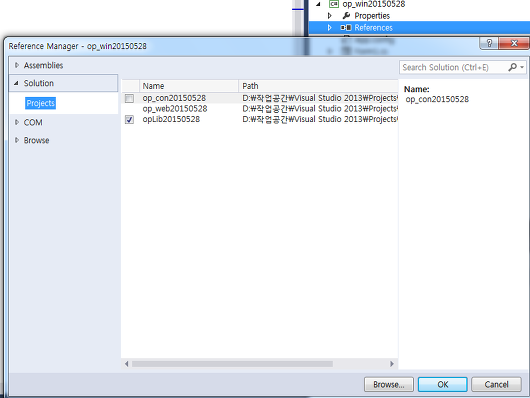
Task: Expand the Browse category
Action: 17,140
